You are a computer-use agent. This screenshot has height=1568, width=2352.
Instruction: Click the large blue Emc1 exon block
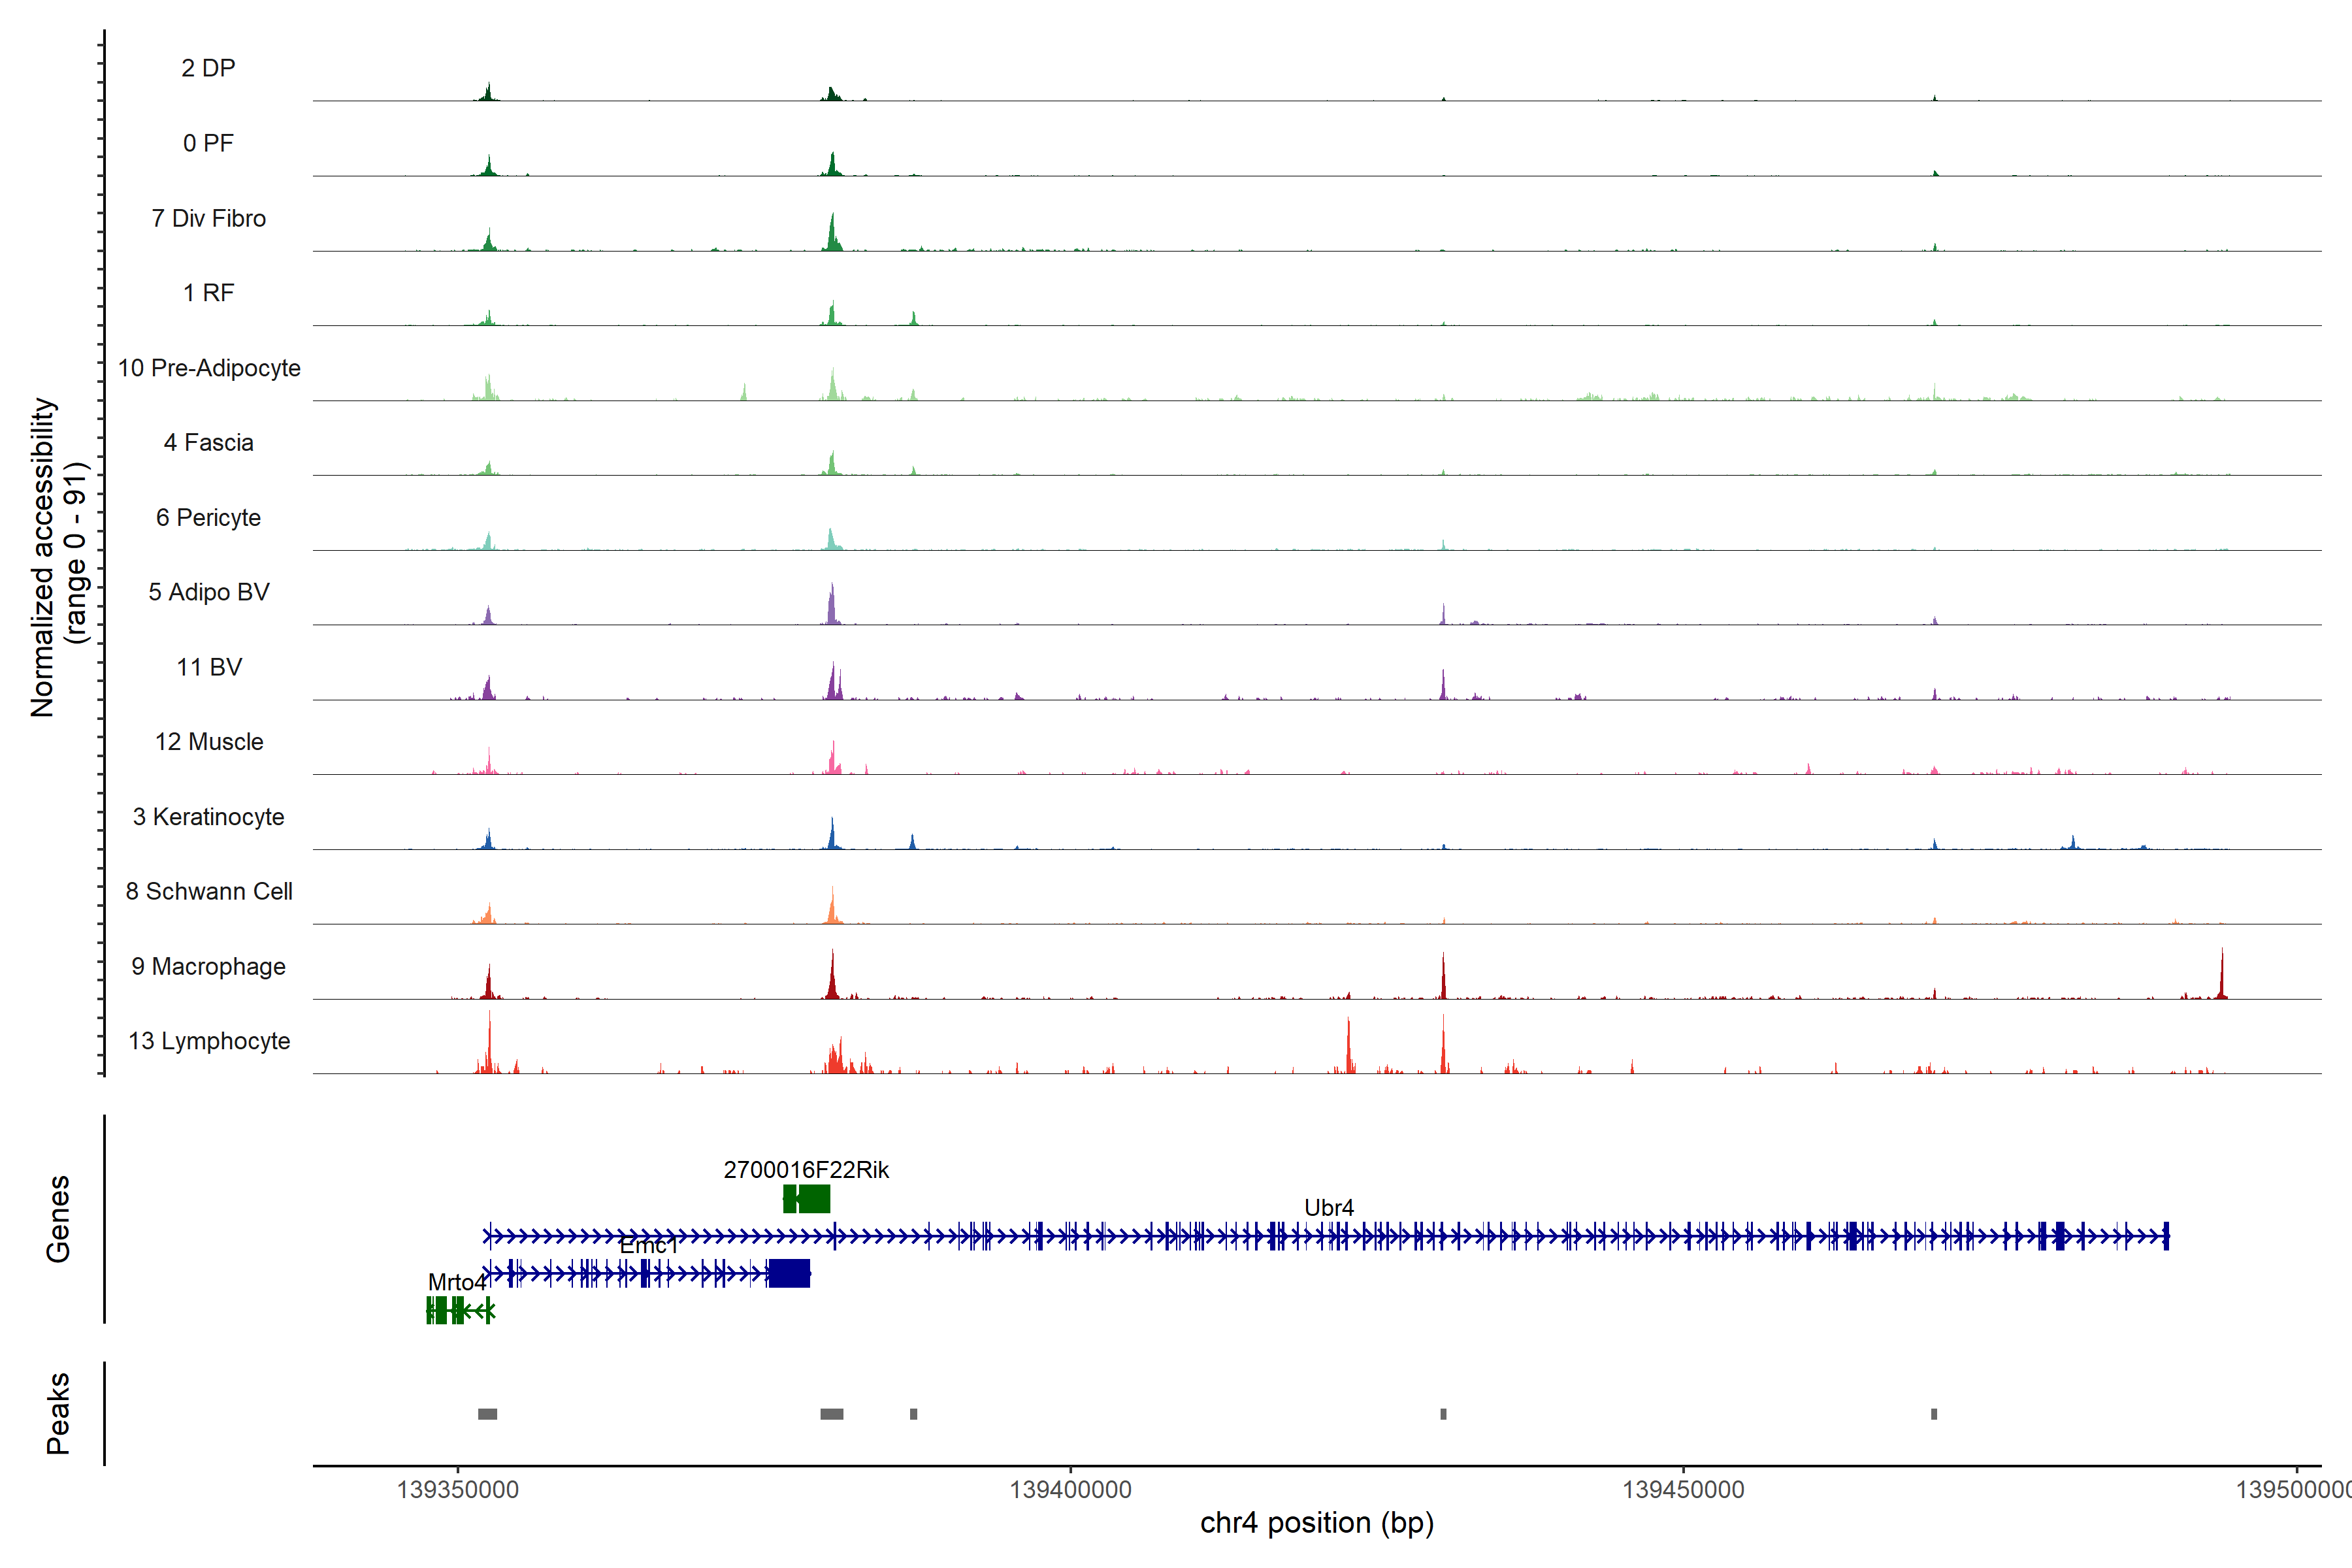point(789,1274)
